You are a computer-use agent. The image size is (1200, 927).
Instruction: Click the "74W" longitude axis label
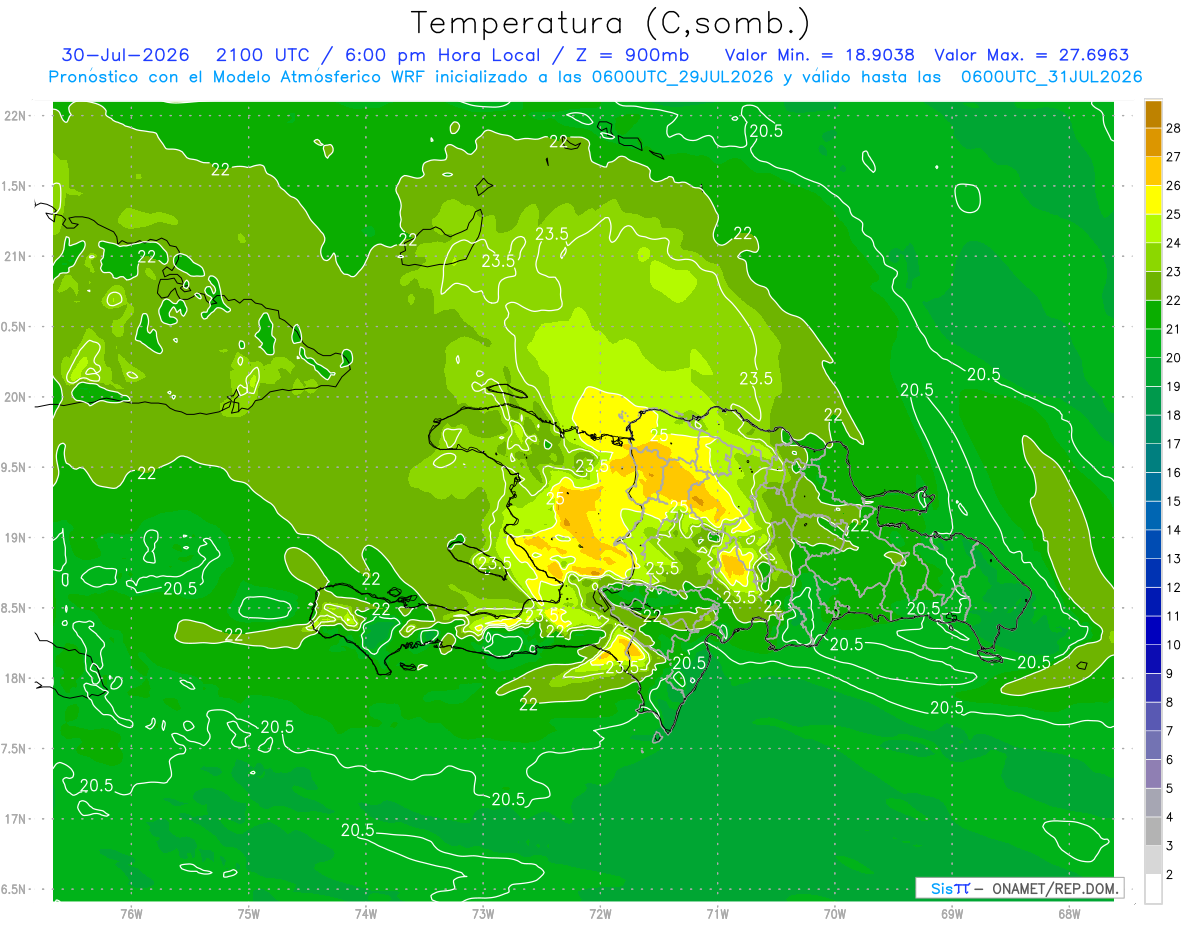pos(366,913)
